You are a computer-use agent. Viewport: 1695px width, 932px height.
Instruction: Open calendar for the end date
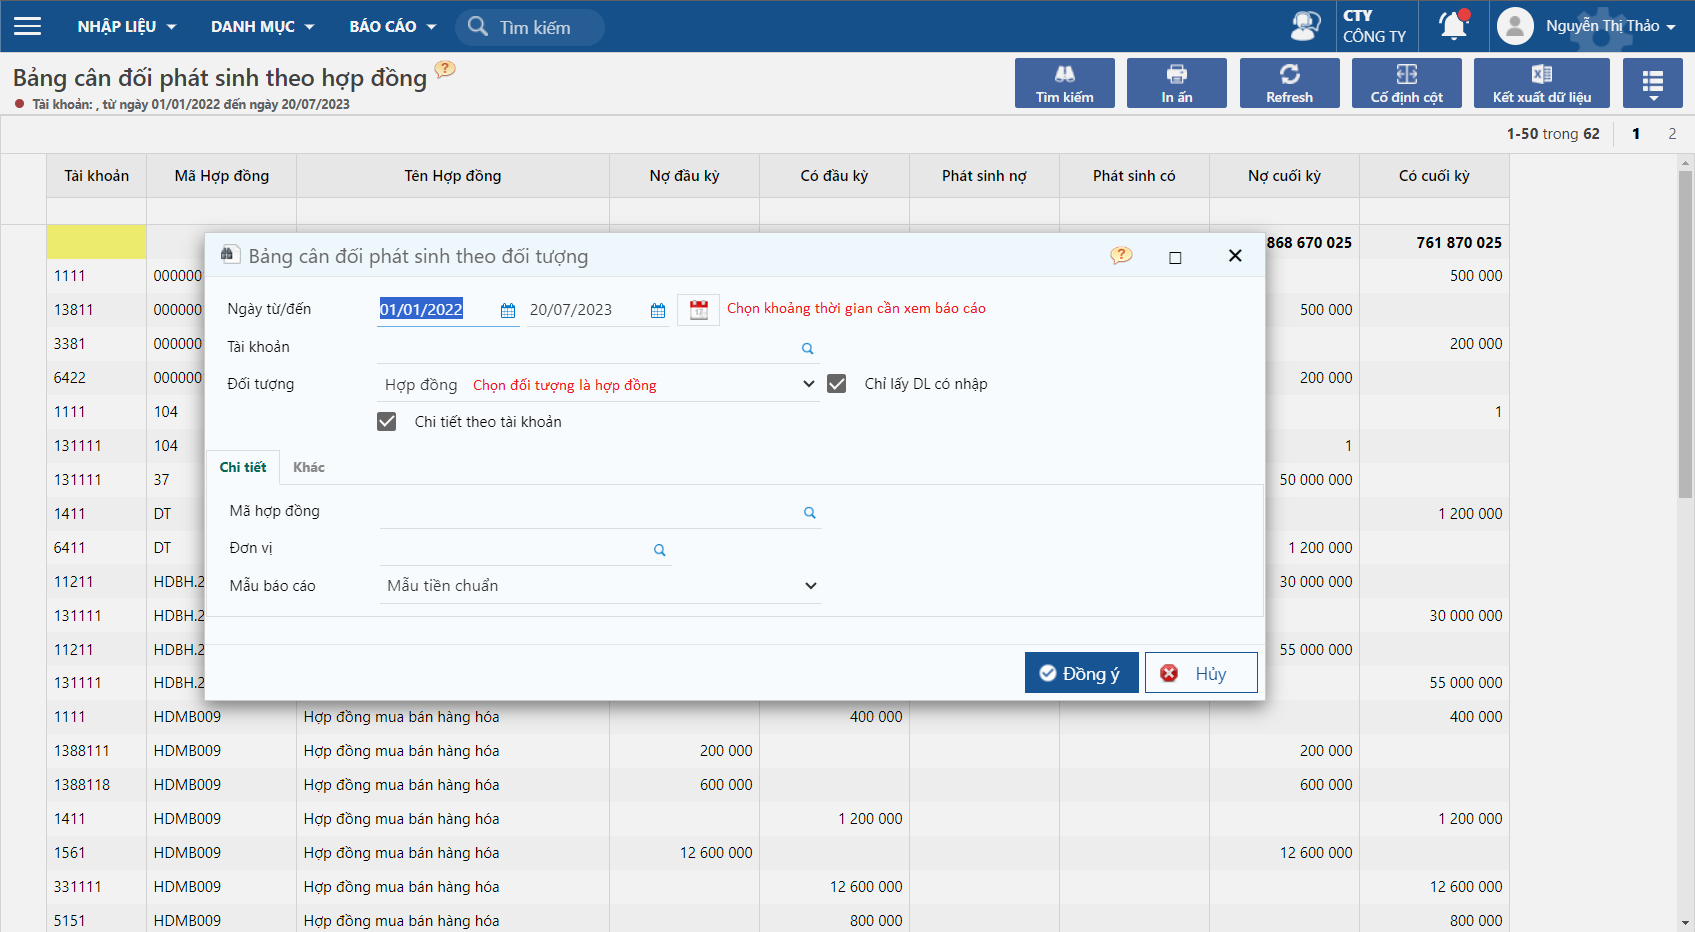658,311
